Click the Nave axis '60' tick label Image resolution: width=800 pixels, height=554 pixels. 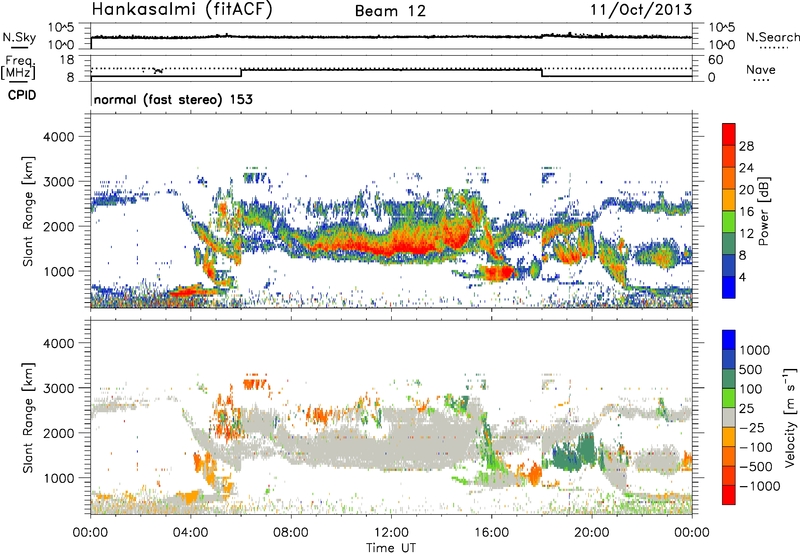click(715, 60)
